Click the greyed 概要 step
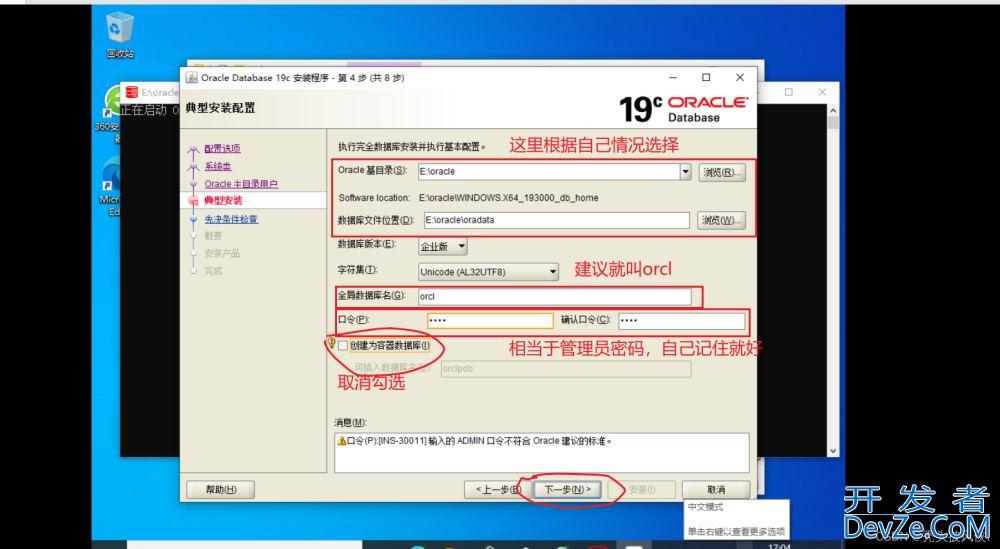 (x=213, y=236)
